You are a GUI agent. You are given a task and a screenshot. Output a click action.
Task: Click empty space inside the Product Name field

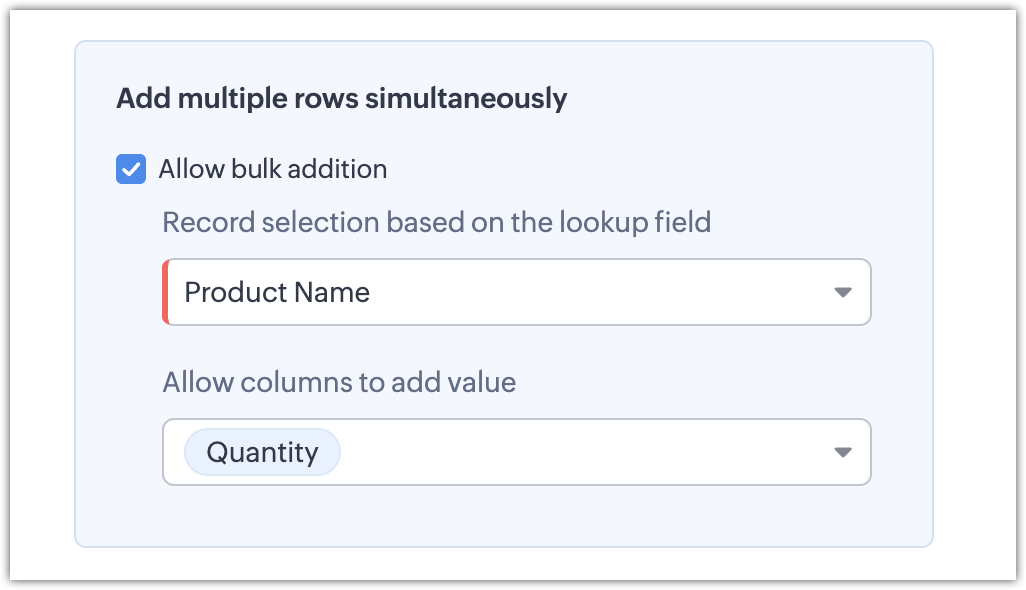pos(600,292)
